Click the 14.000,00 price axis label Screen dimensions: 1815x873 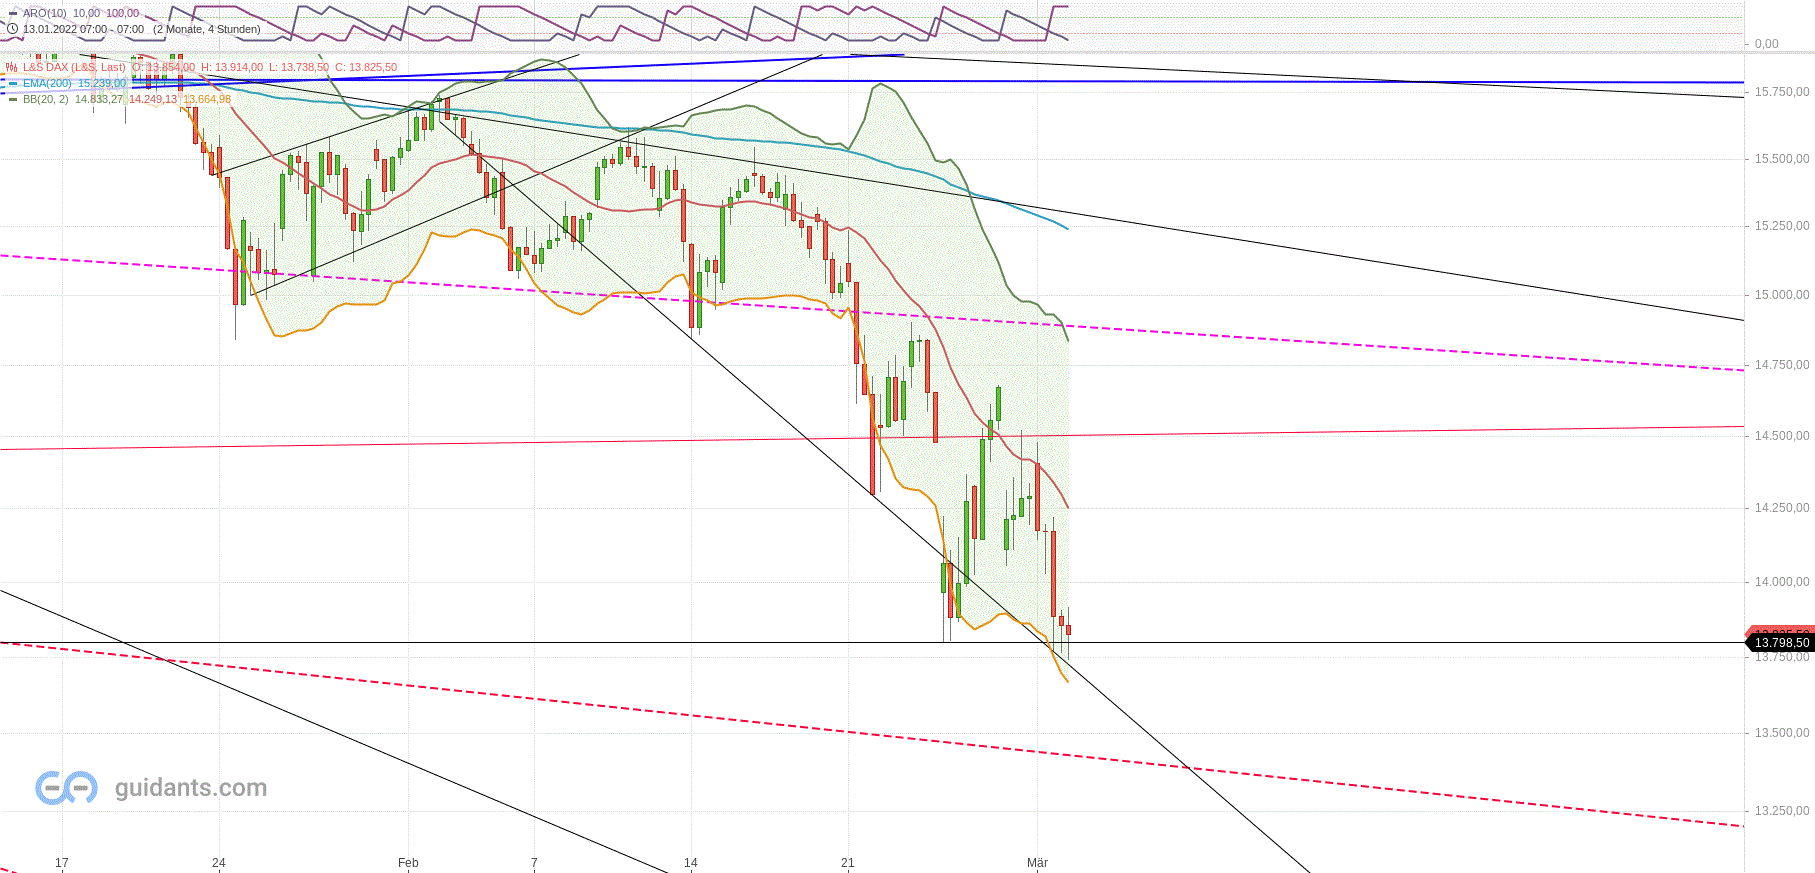tap(1782, 582)
